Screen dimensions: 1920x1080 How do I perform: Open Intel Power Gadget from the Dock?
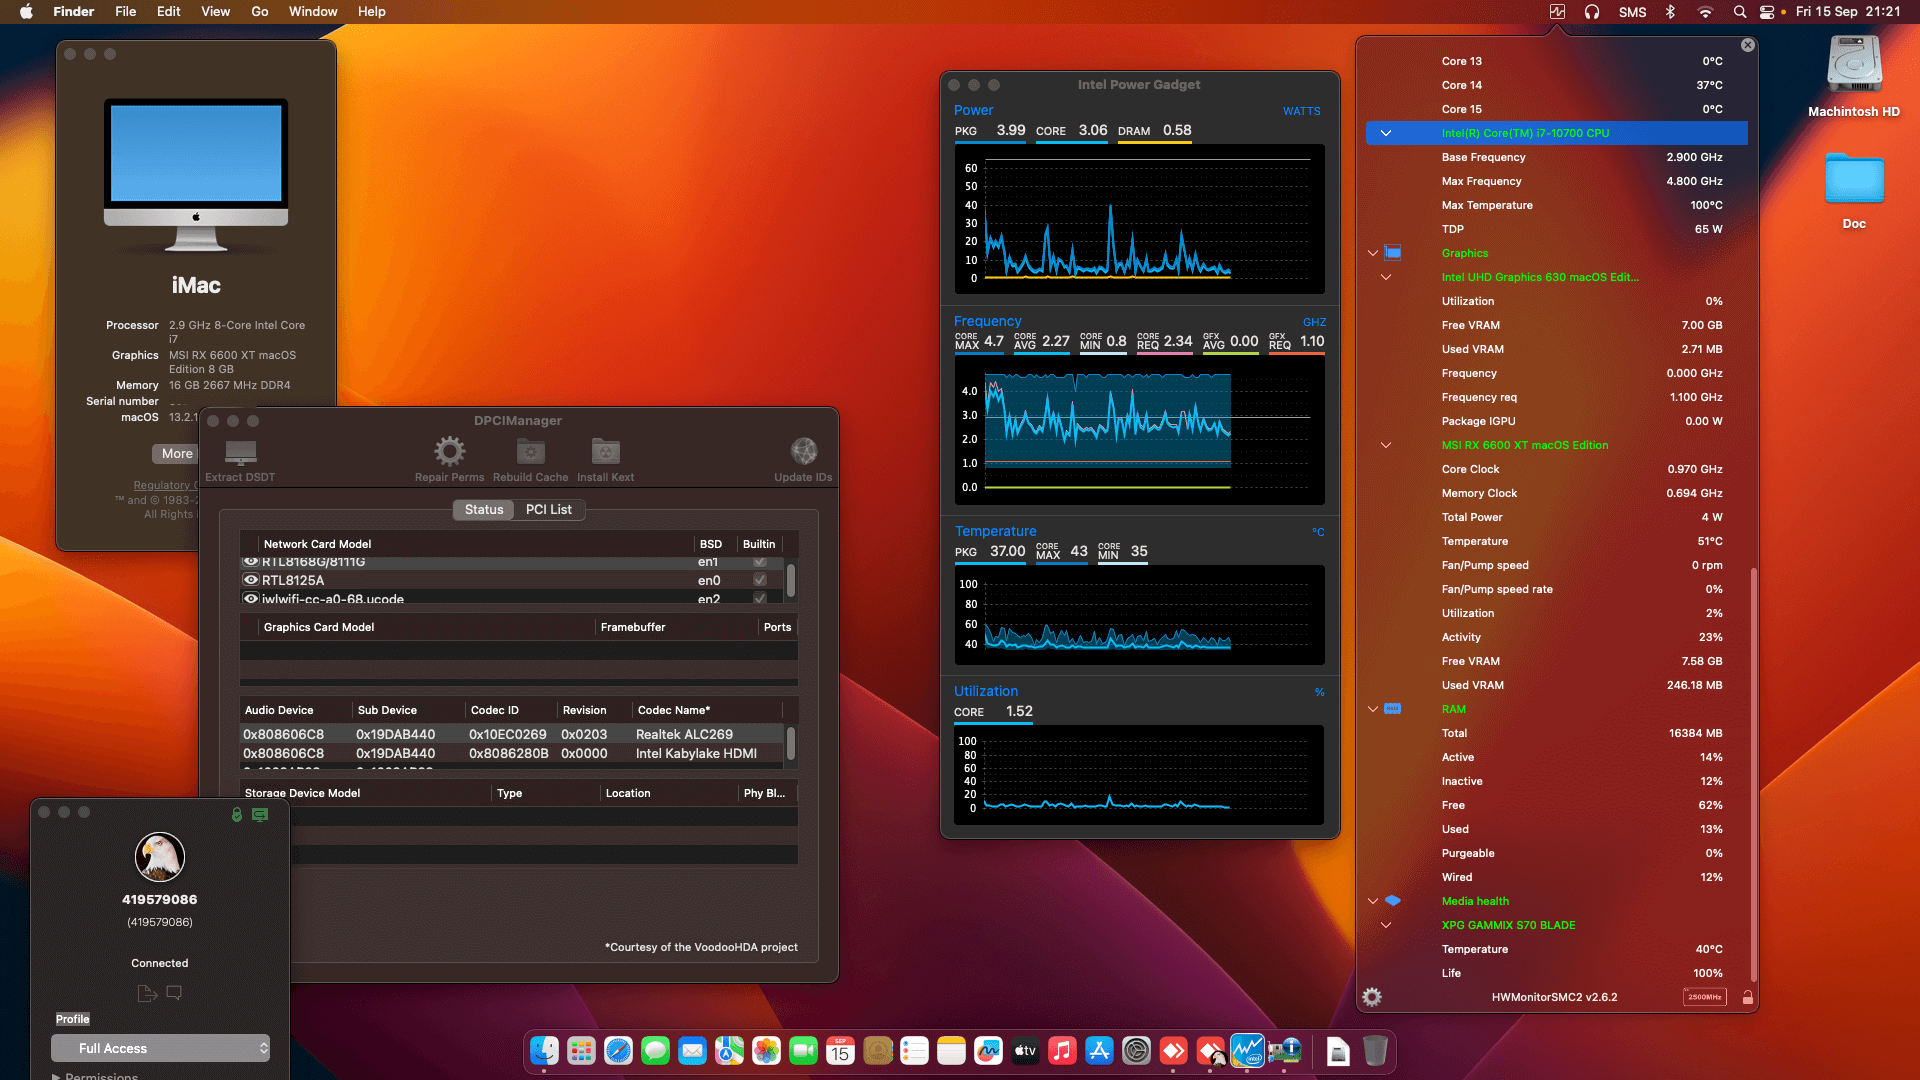coord(1248,1051)
